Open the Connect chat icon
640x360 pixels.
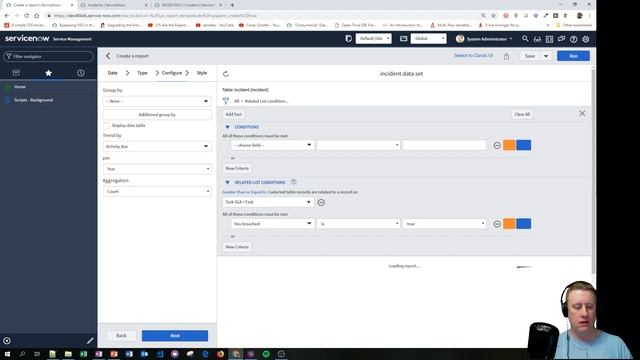562,39
